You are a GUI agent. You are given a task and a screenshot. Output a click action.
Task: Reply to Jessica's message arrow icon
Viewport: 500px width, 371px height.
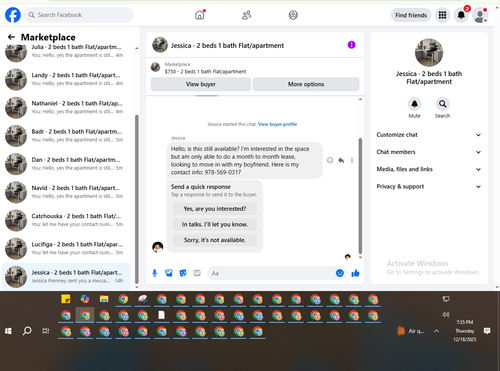[x=341, y=160]
